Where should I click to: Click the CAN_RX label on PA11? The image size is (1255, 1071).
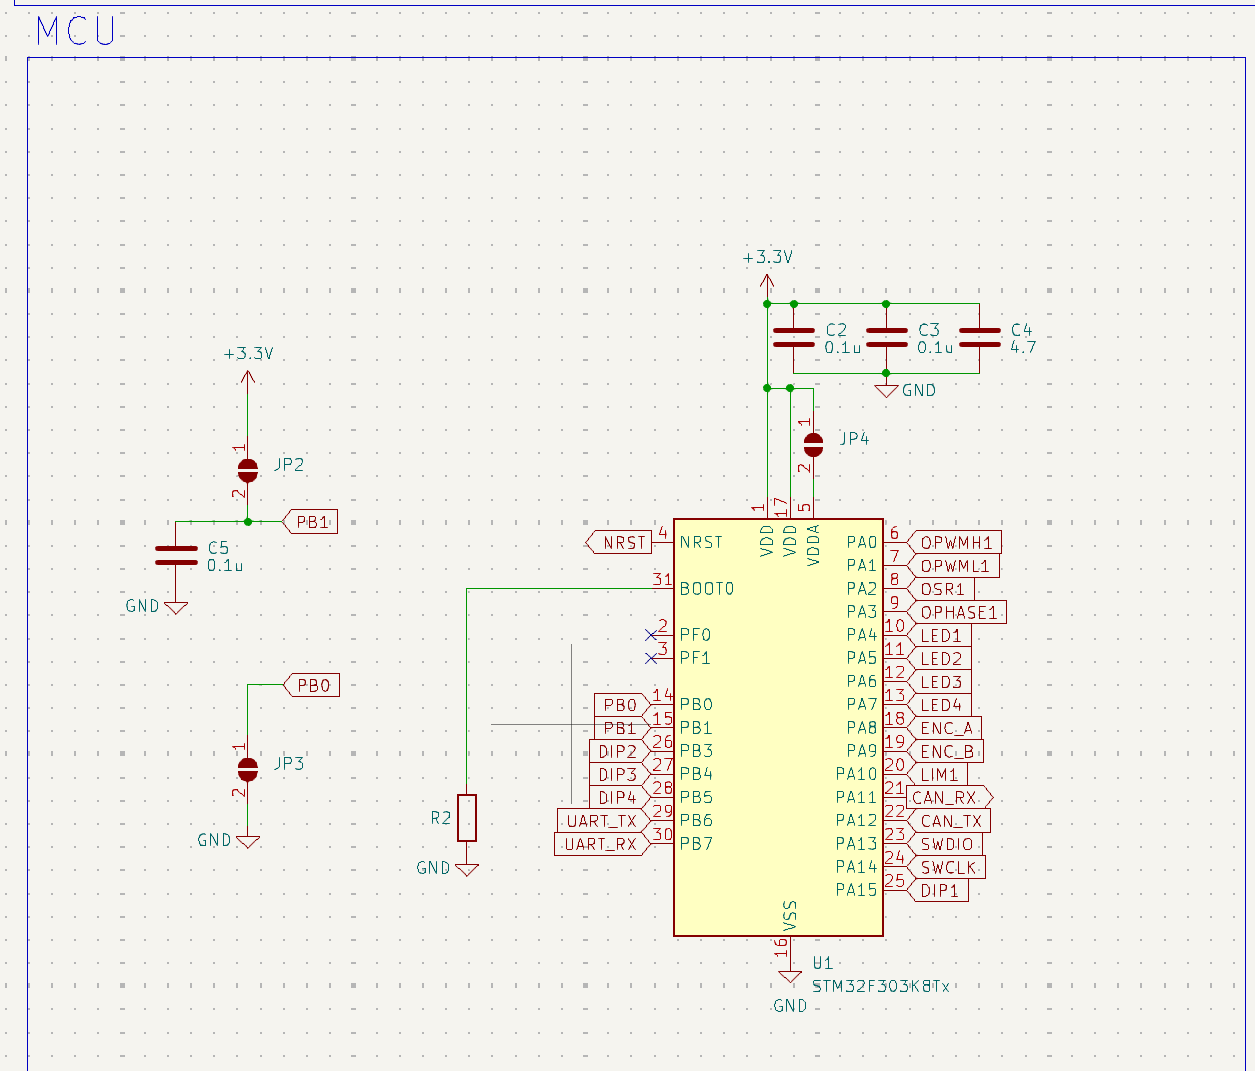pos(948,797)
